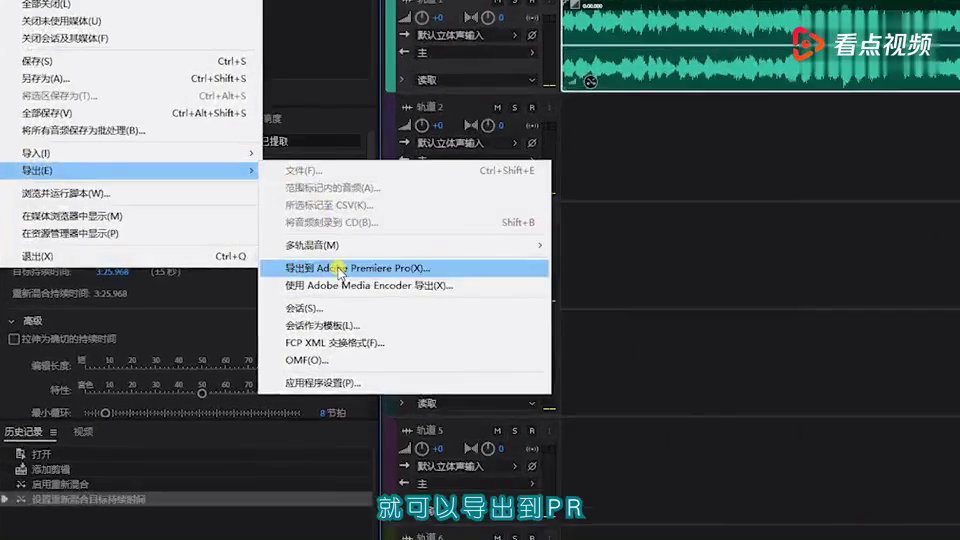This screenshot has height=540, width=960.
Task: Arm 轨道 2 for record (R)
Action: point(531,108)
